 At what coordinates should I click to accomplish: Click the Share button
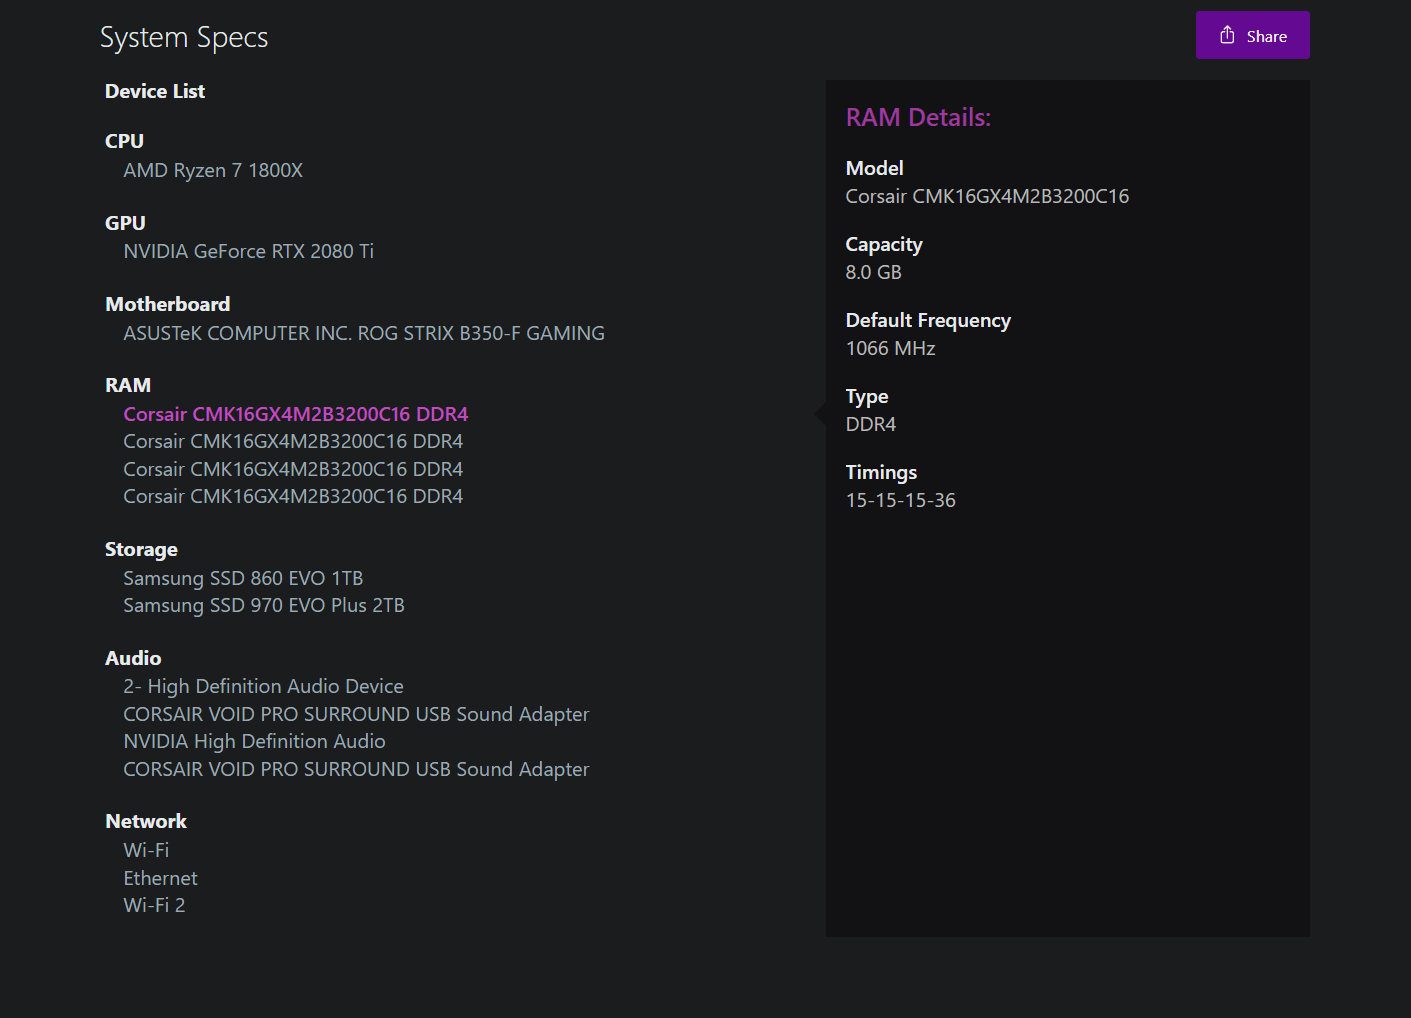point(1252,36)
